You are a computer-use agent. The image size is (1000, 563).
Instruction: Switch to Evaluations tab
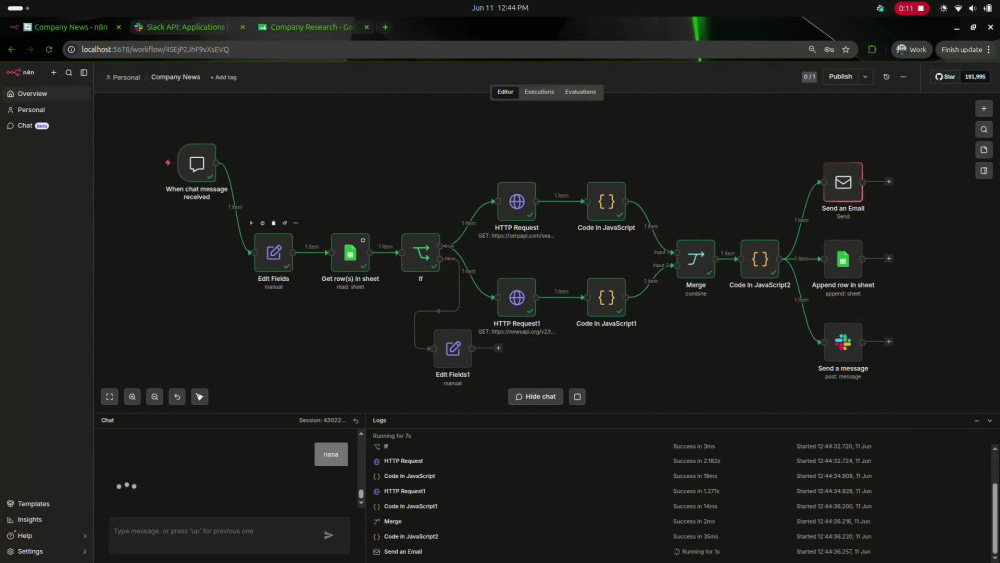pos(580,92)
